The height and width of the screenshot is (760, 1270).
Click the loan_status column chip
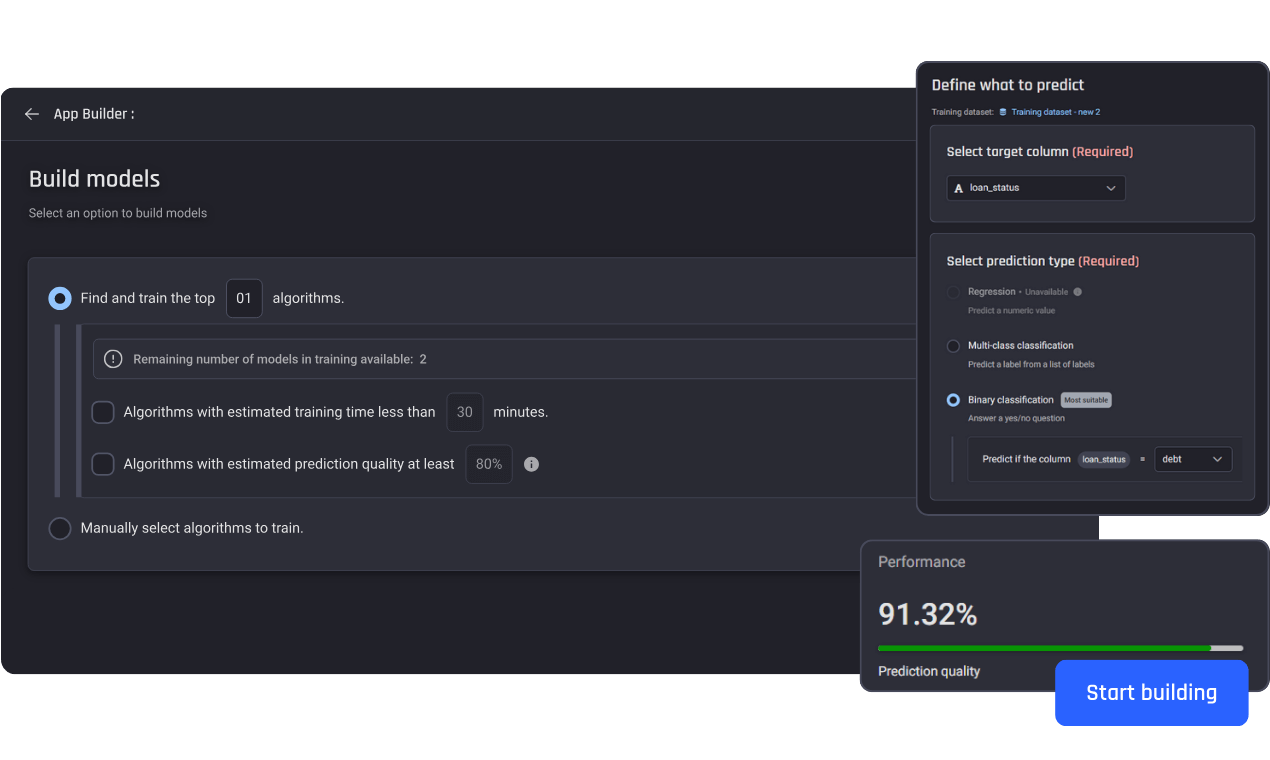1104,459
